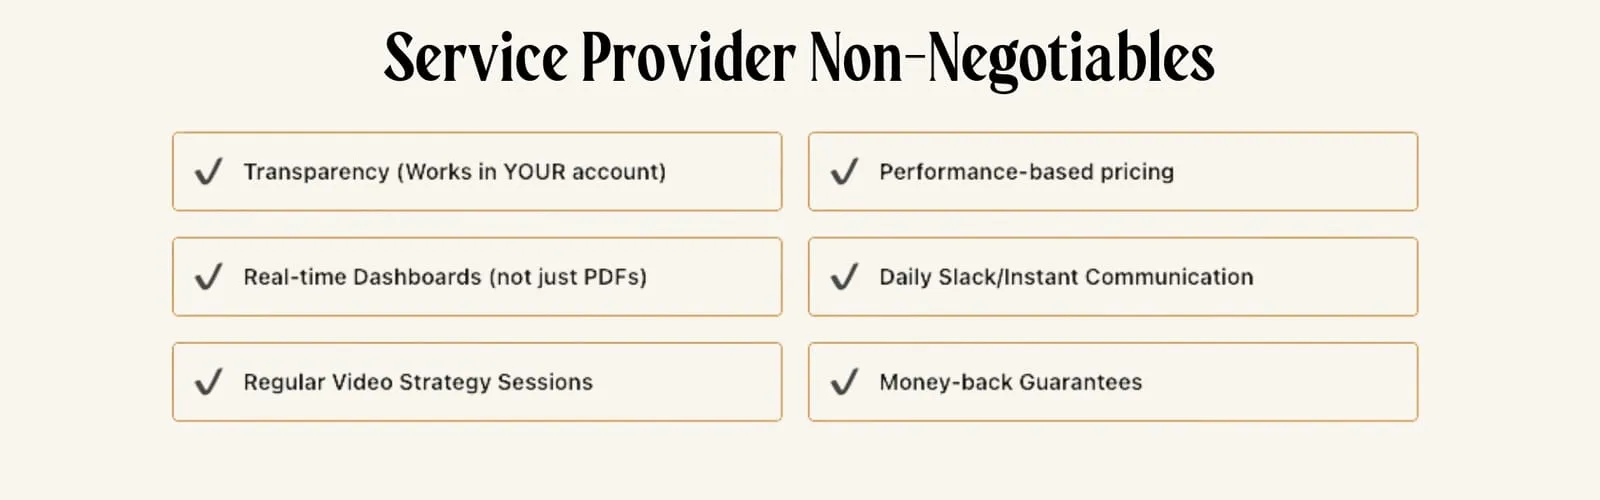Select the "Daily Slack/Instant Communication" label
Viewport: 1600px width, 500px height.
click(1066, 277)
